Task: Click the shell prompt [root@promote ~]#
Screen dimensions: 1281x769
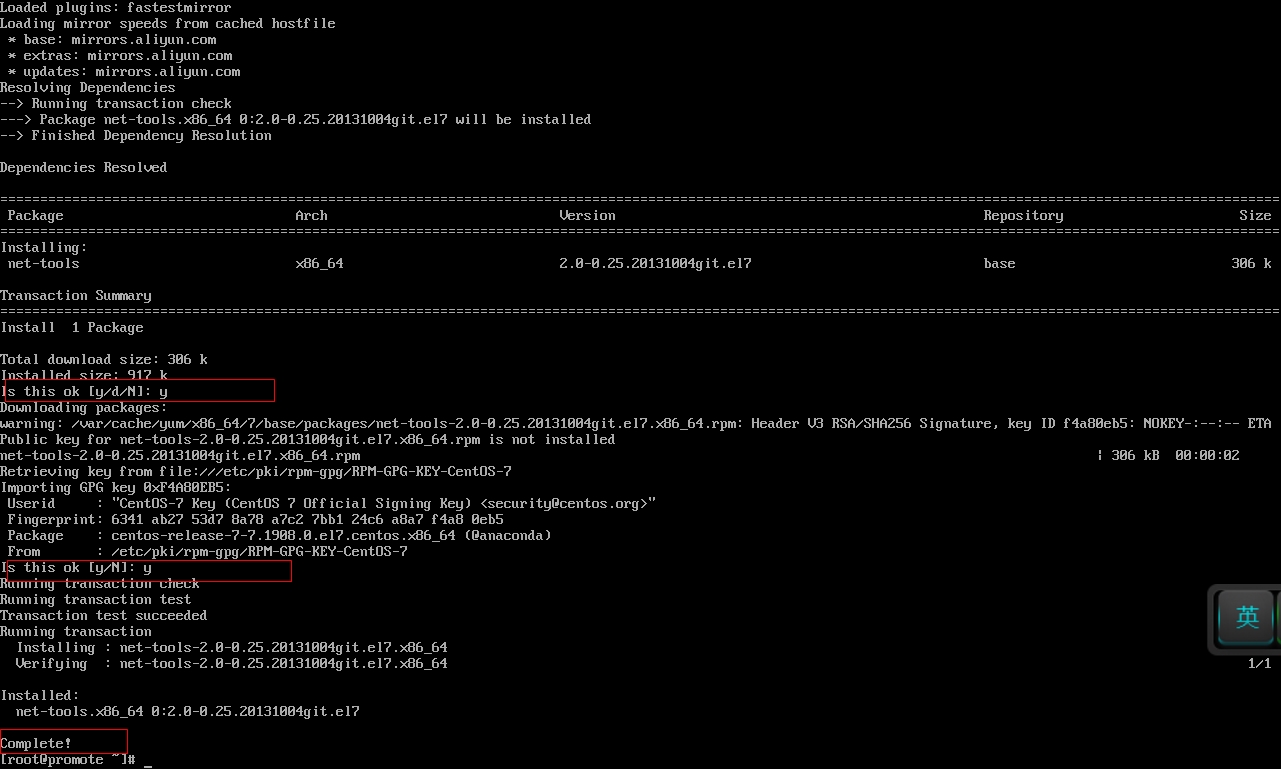Action: click(x=68, y=760)
